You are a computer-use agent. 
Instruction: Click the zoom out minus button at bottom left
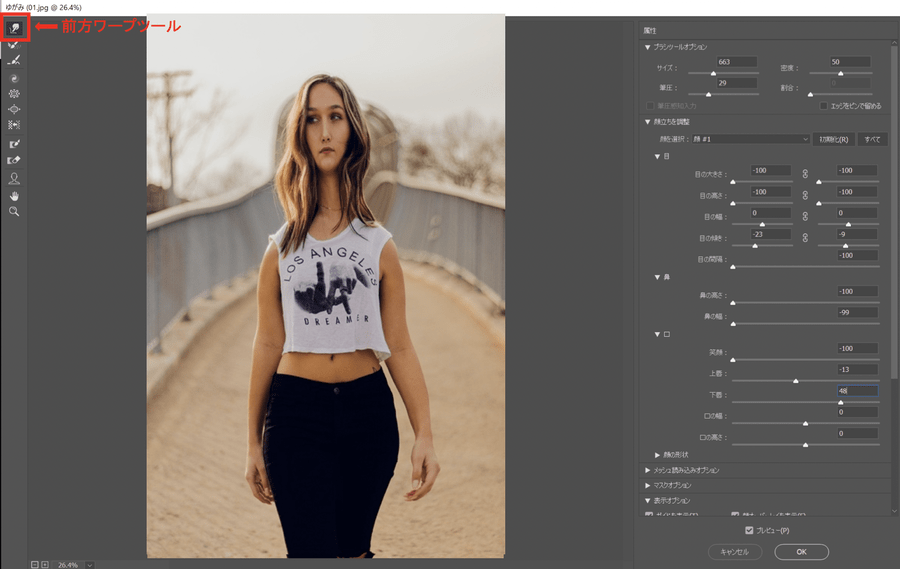click(x=34, y=565)
